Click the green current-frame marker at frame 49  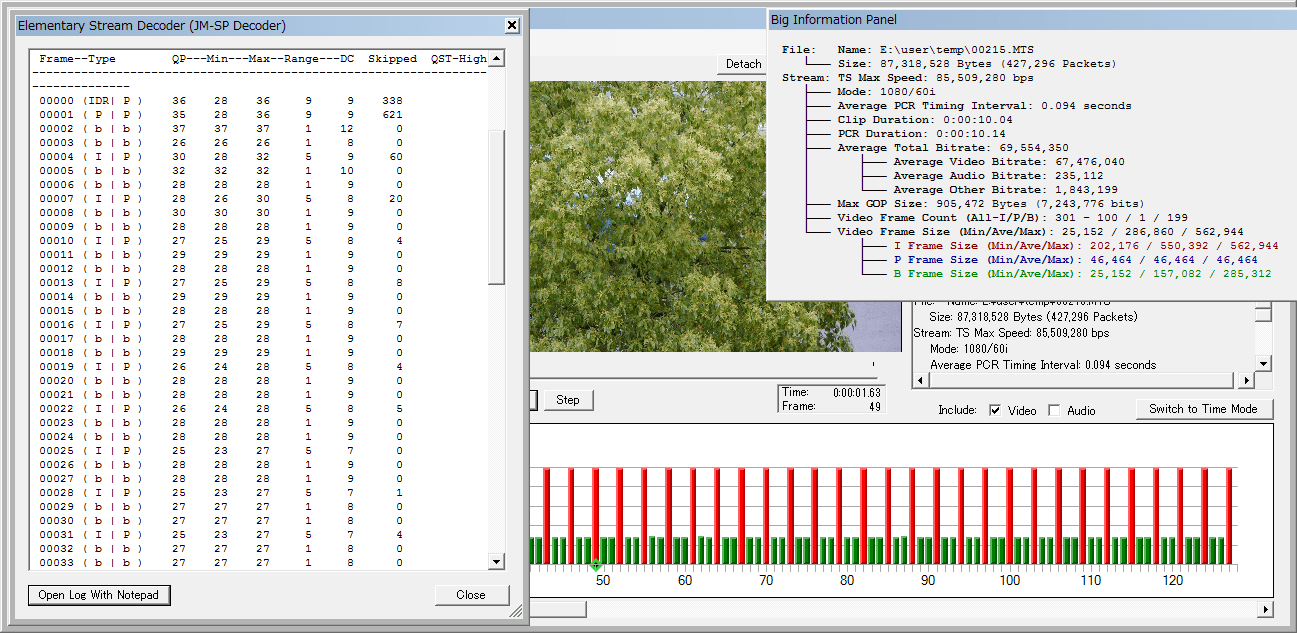[596, 566]
